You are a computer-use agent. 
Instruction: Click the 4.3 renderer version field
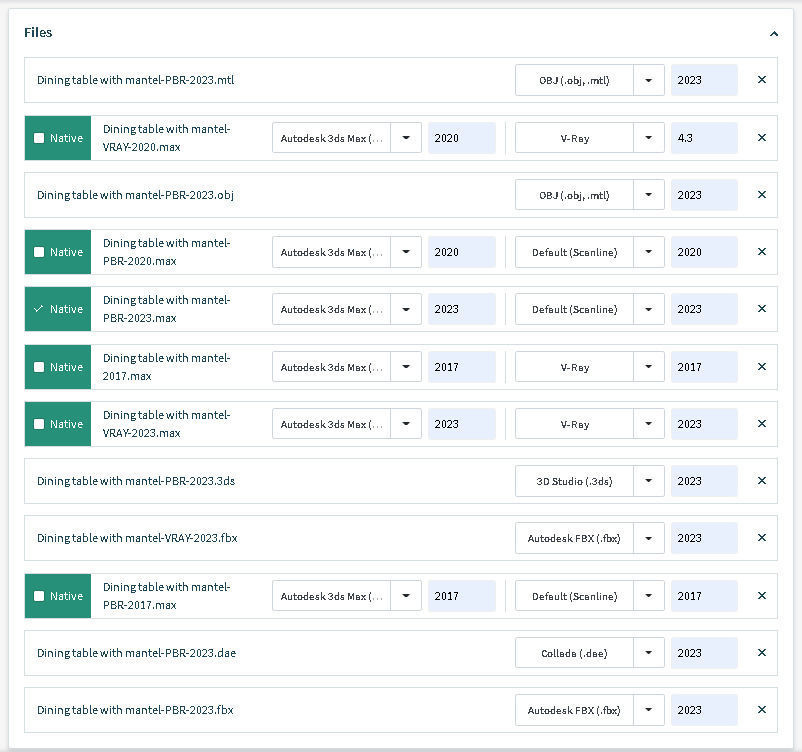pos(704,138)
